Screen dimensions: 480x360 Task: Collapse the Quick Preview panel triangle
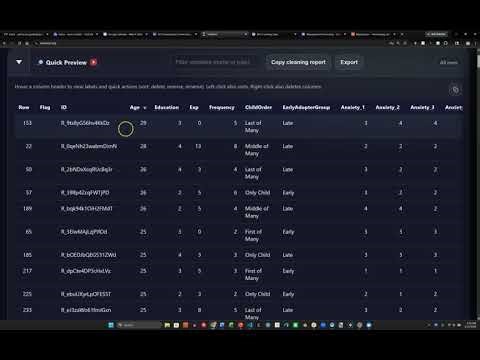[x=19, y=62]
